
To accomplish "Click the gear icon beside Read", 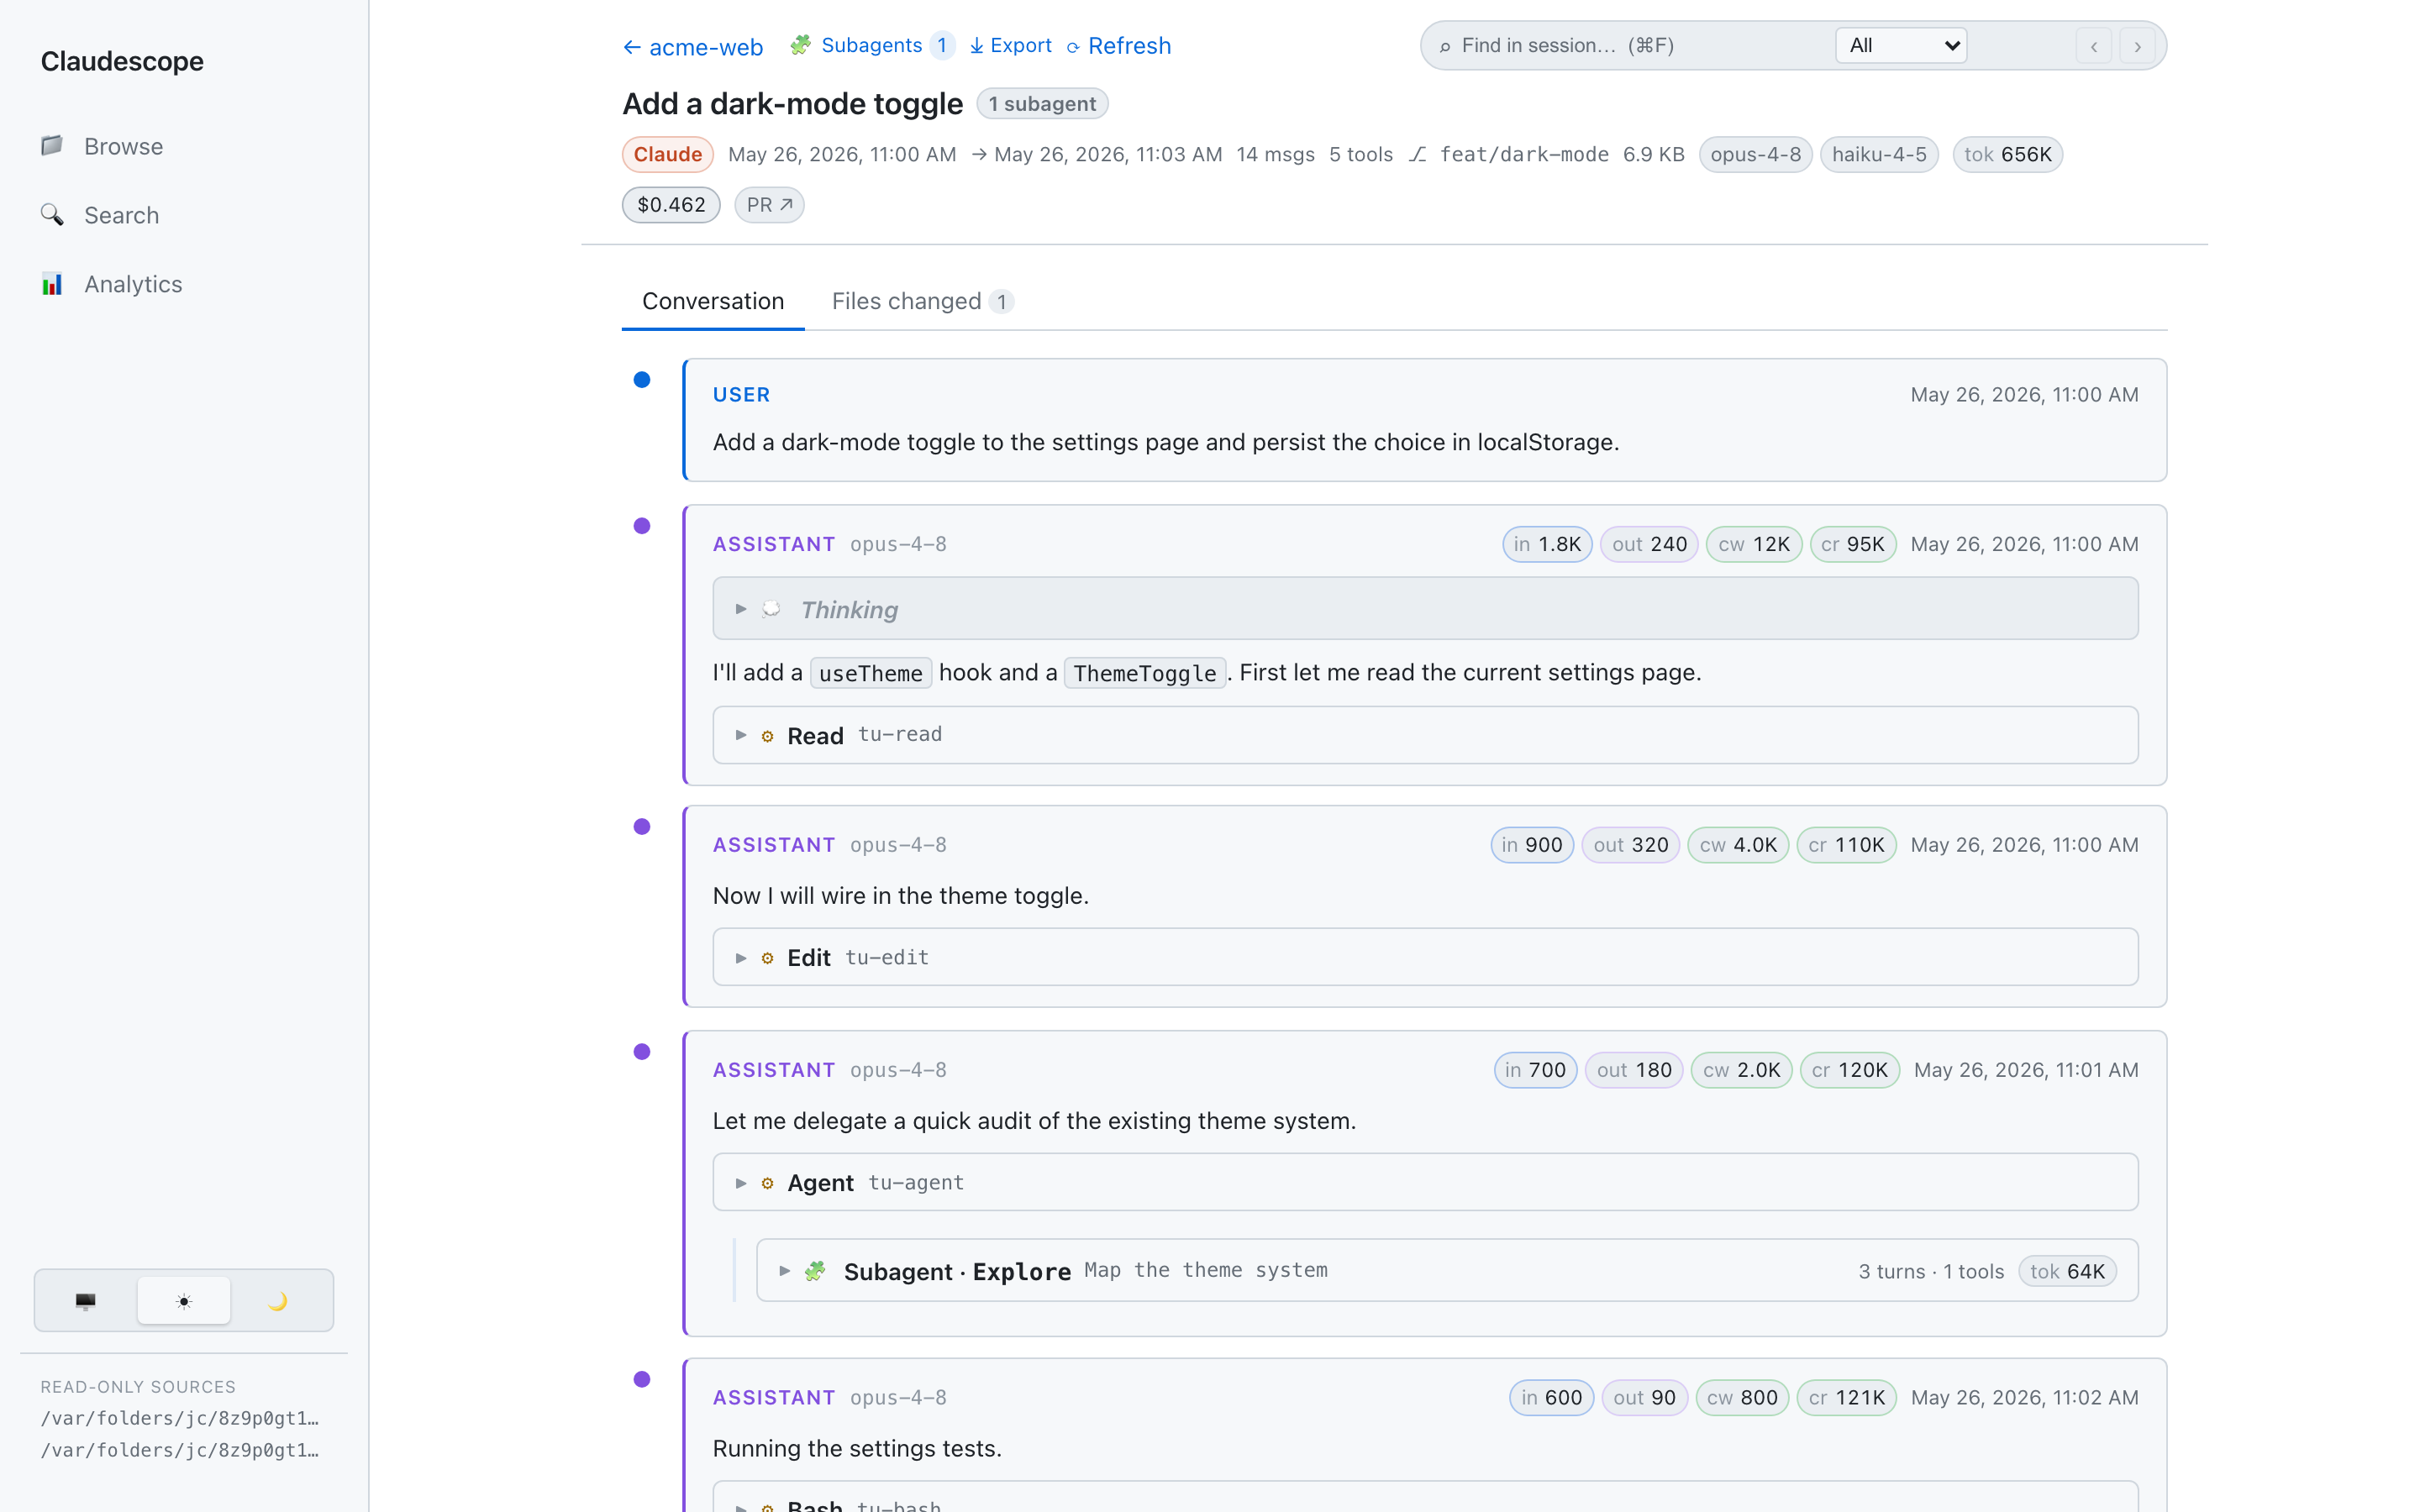I will [x=768, y=736].
